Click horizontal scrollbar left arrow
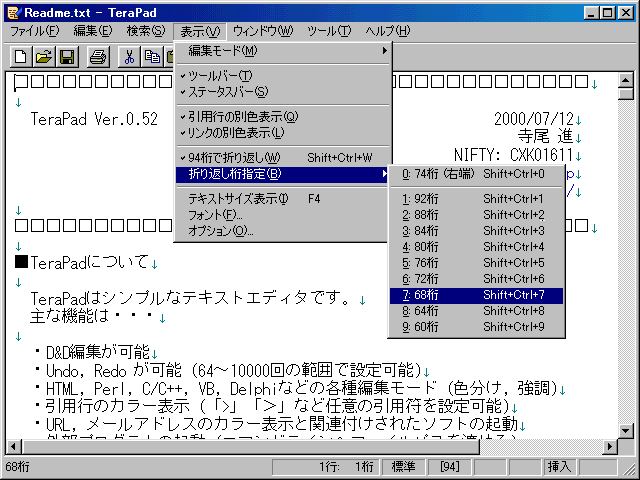The width and height of the screenshot is (640, 480). [14, 447]
